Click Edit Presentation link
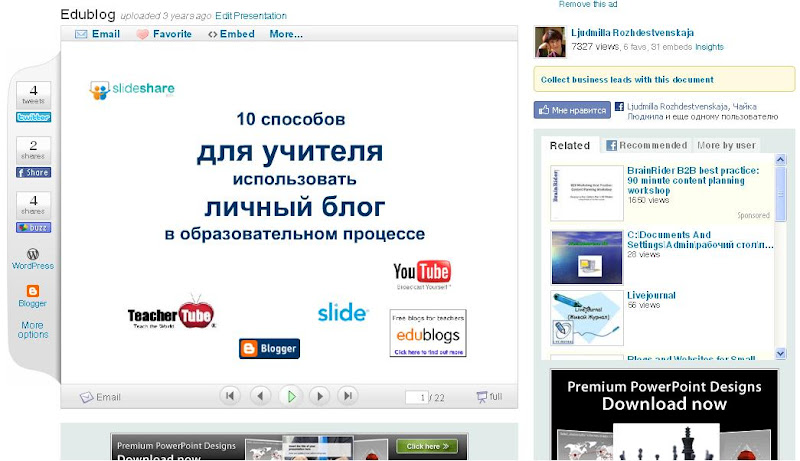 point(251,16)
